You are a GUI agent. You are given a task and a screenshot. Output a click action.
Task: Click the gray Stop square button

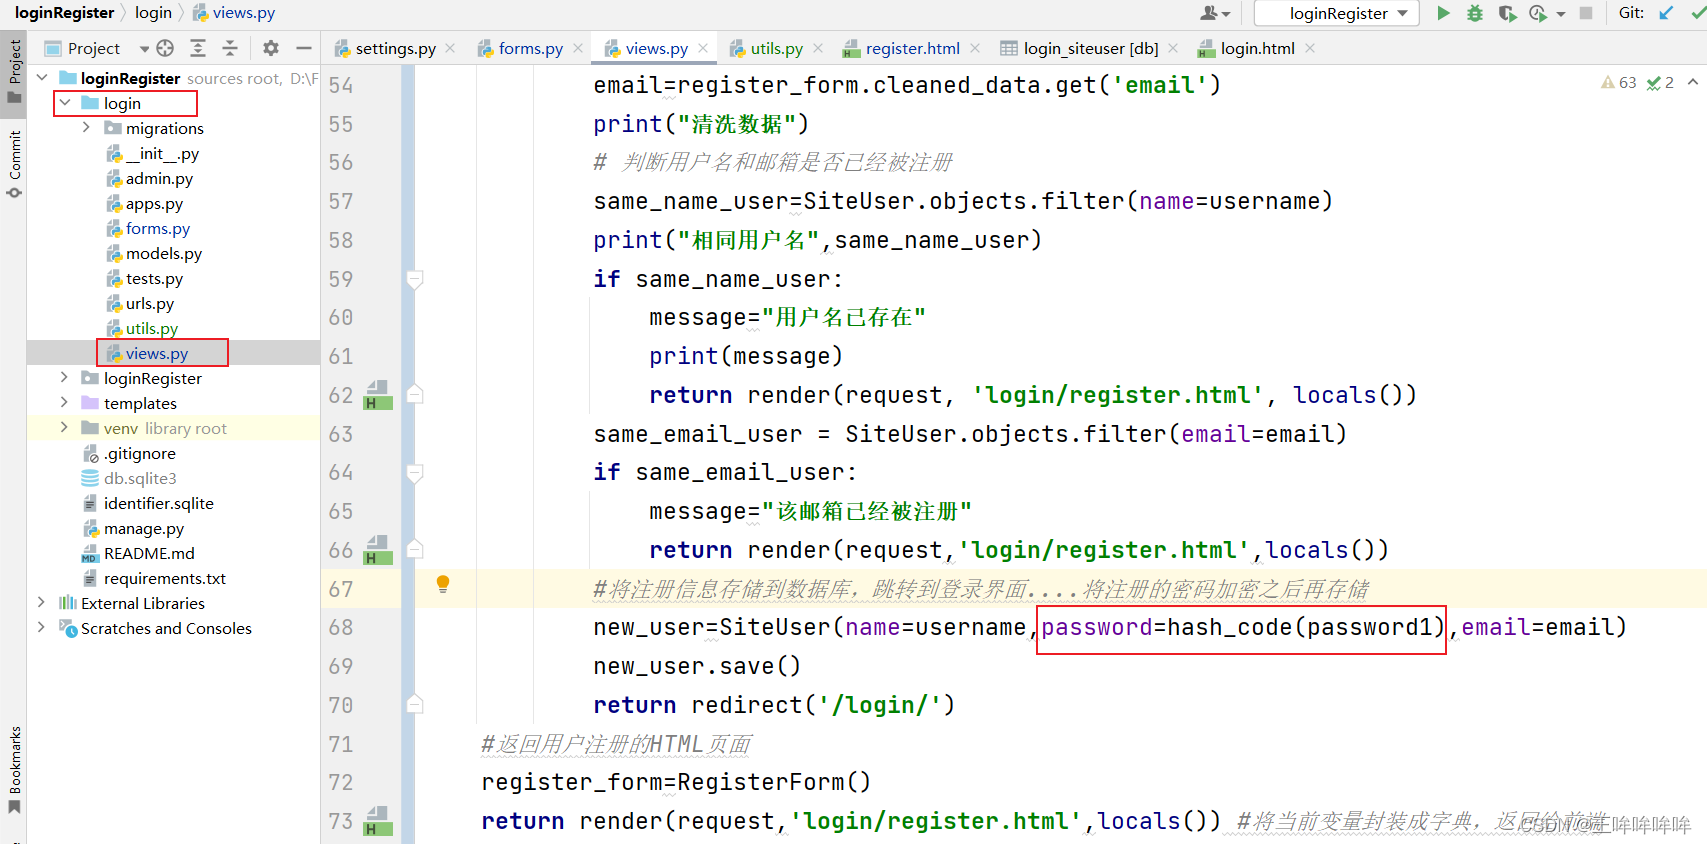pyautogui.click(x=1586, y=13)
